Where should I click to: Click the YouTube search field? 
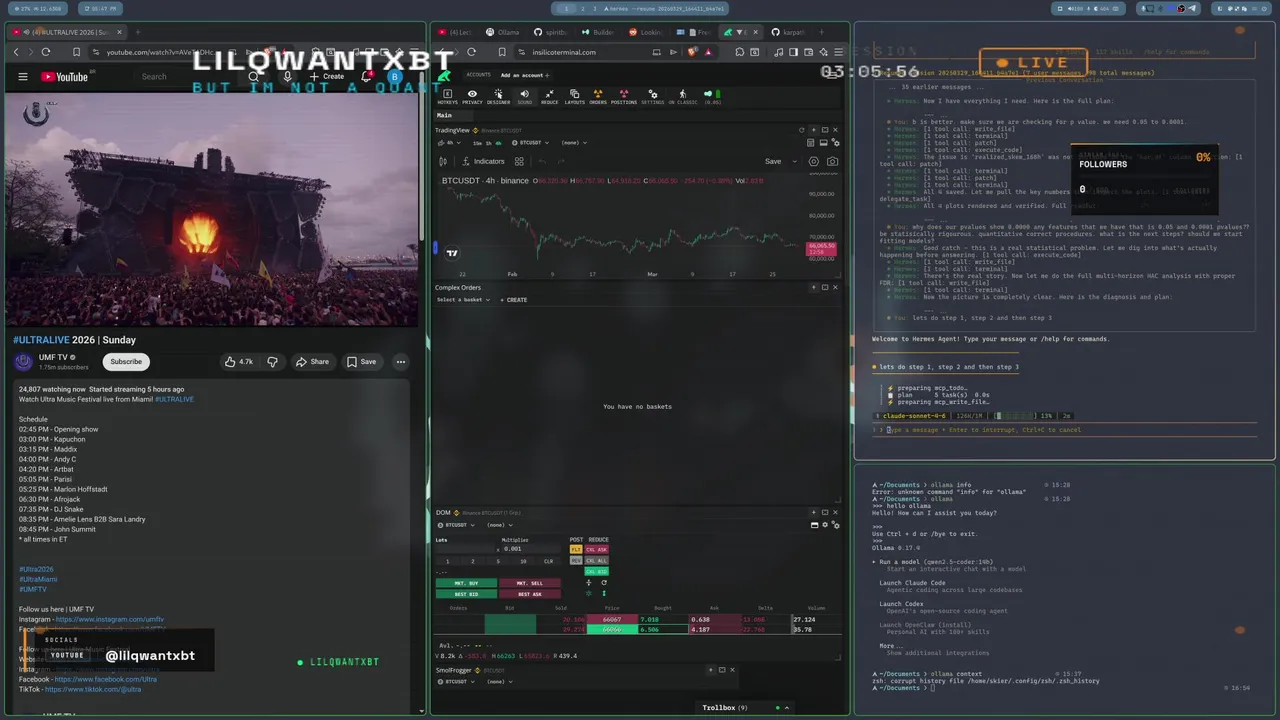(x=190, y=77)
